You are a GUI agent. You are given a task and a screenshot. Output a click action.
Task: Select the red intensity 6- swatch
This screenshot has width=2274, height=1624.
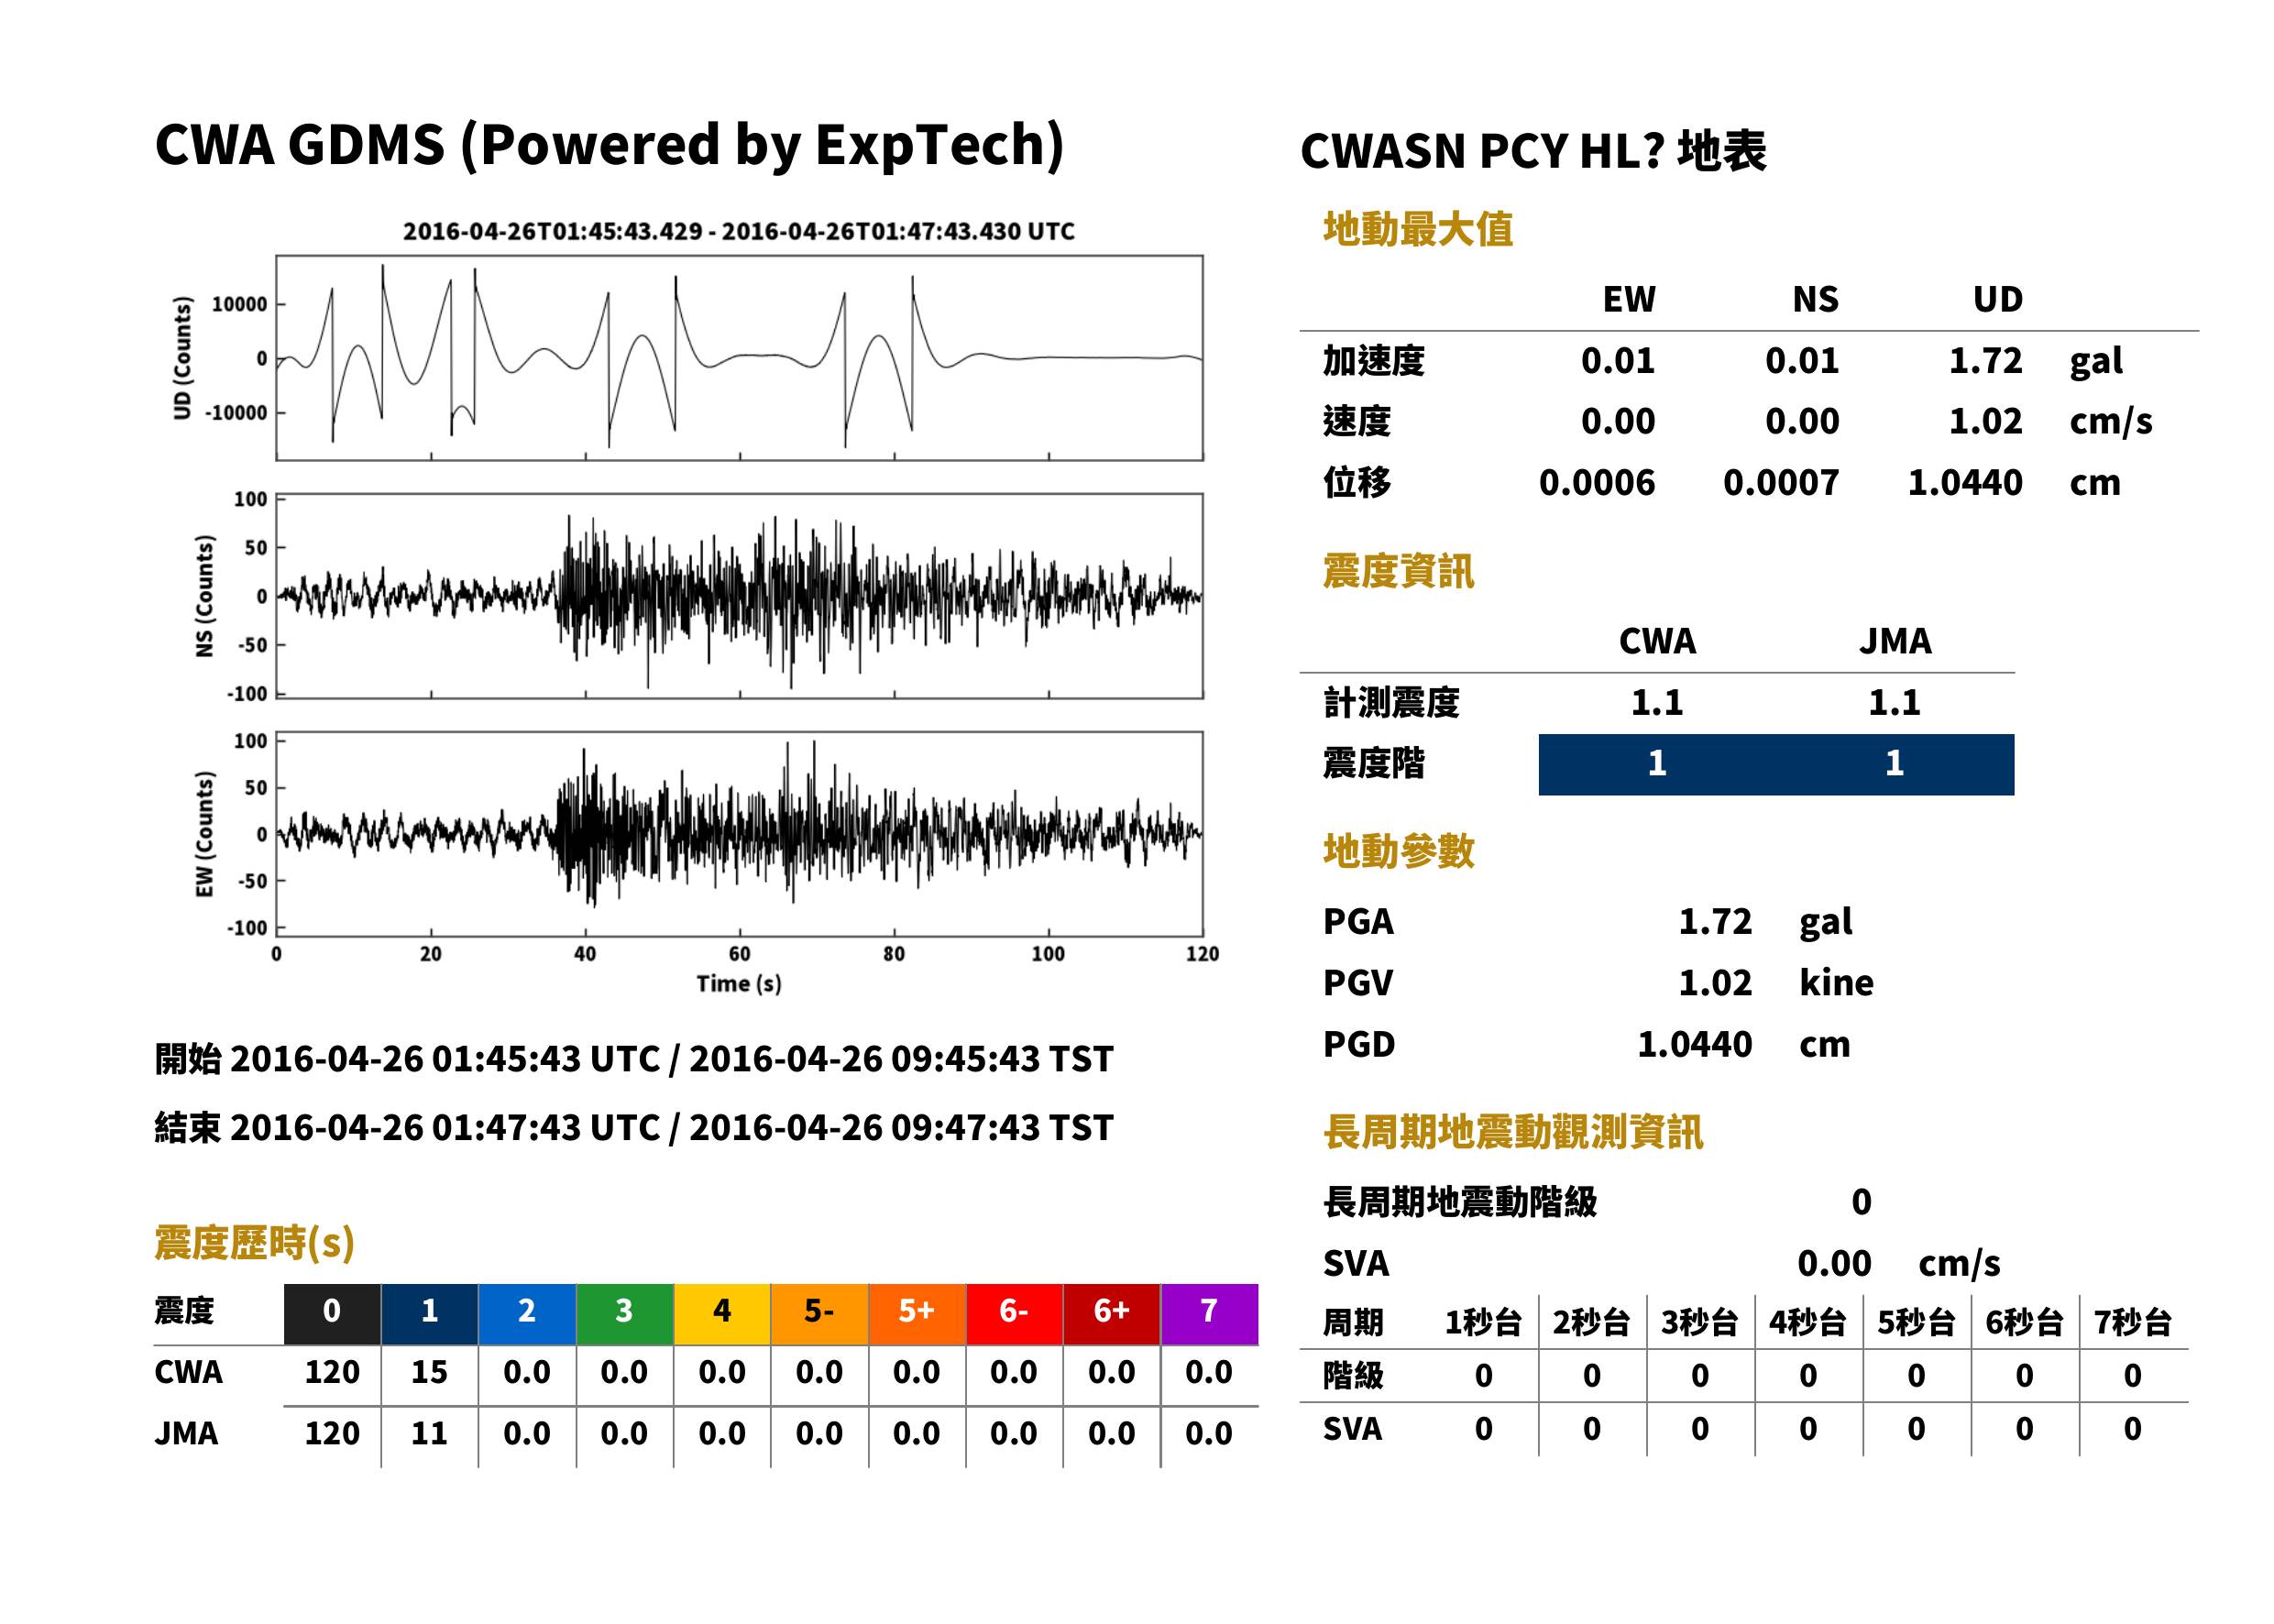click(x=1014, y=1314)
